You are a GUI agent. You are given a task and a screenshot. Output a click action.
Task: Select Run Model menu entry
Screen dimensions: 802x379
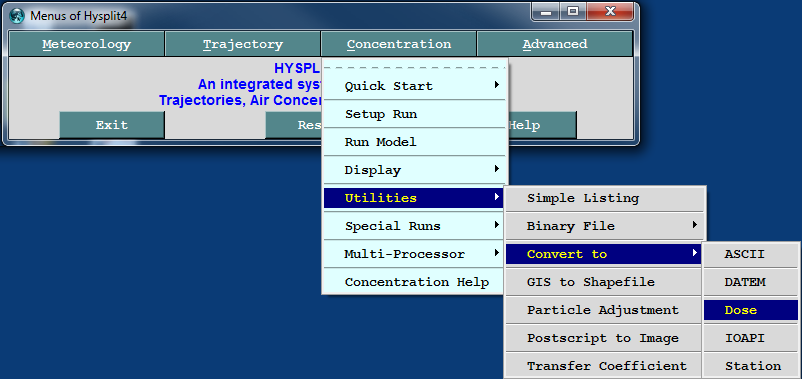pos(415,142)
